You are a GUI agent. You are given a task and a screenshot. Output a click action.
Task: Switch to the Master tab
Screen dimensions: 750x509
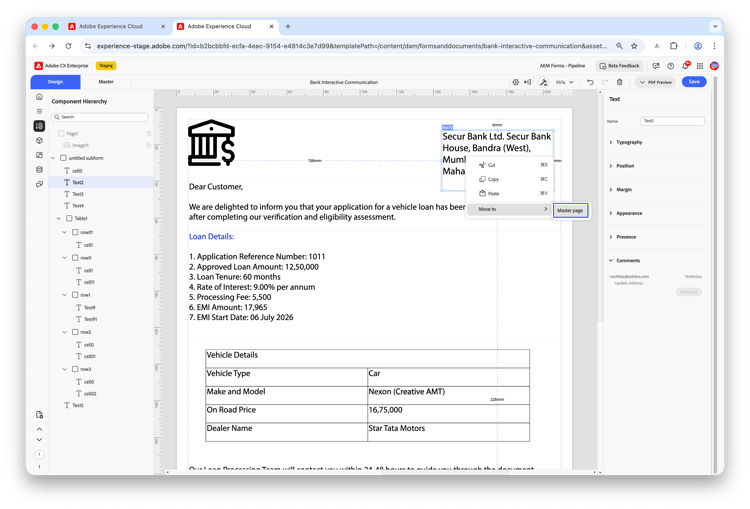point(106,82)
